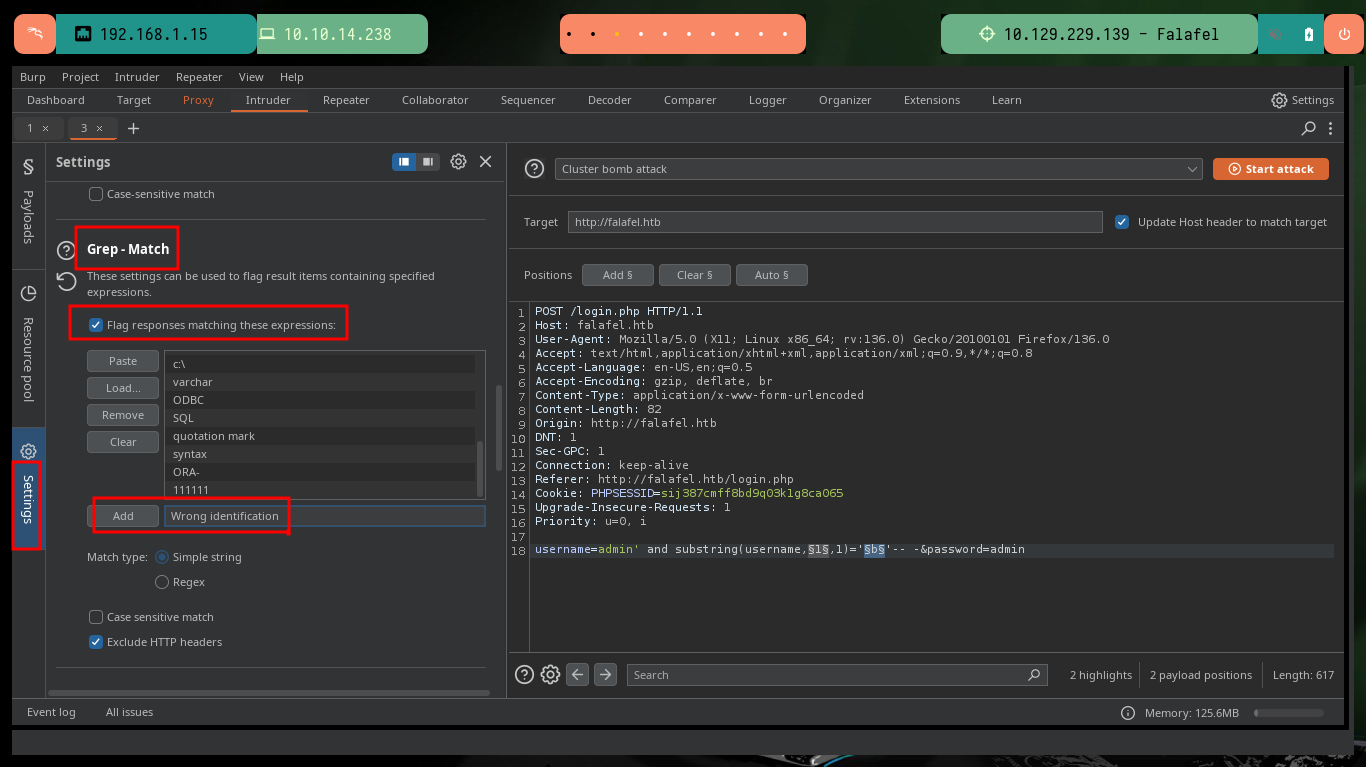Click the memory info icon in status bar
The height and width of the screenshot is (767, 1366).
pos(1128,713)
